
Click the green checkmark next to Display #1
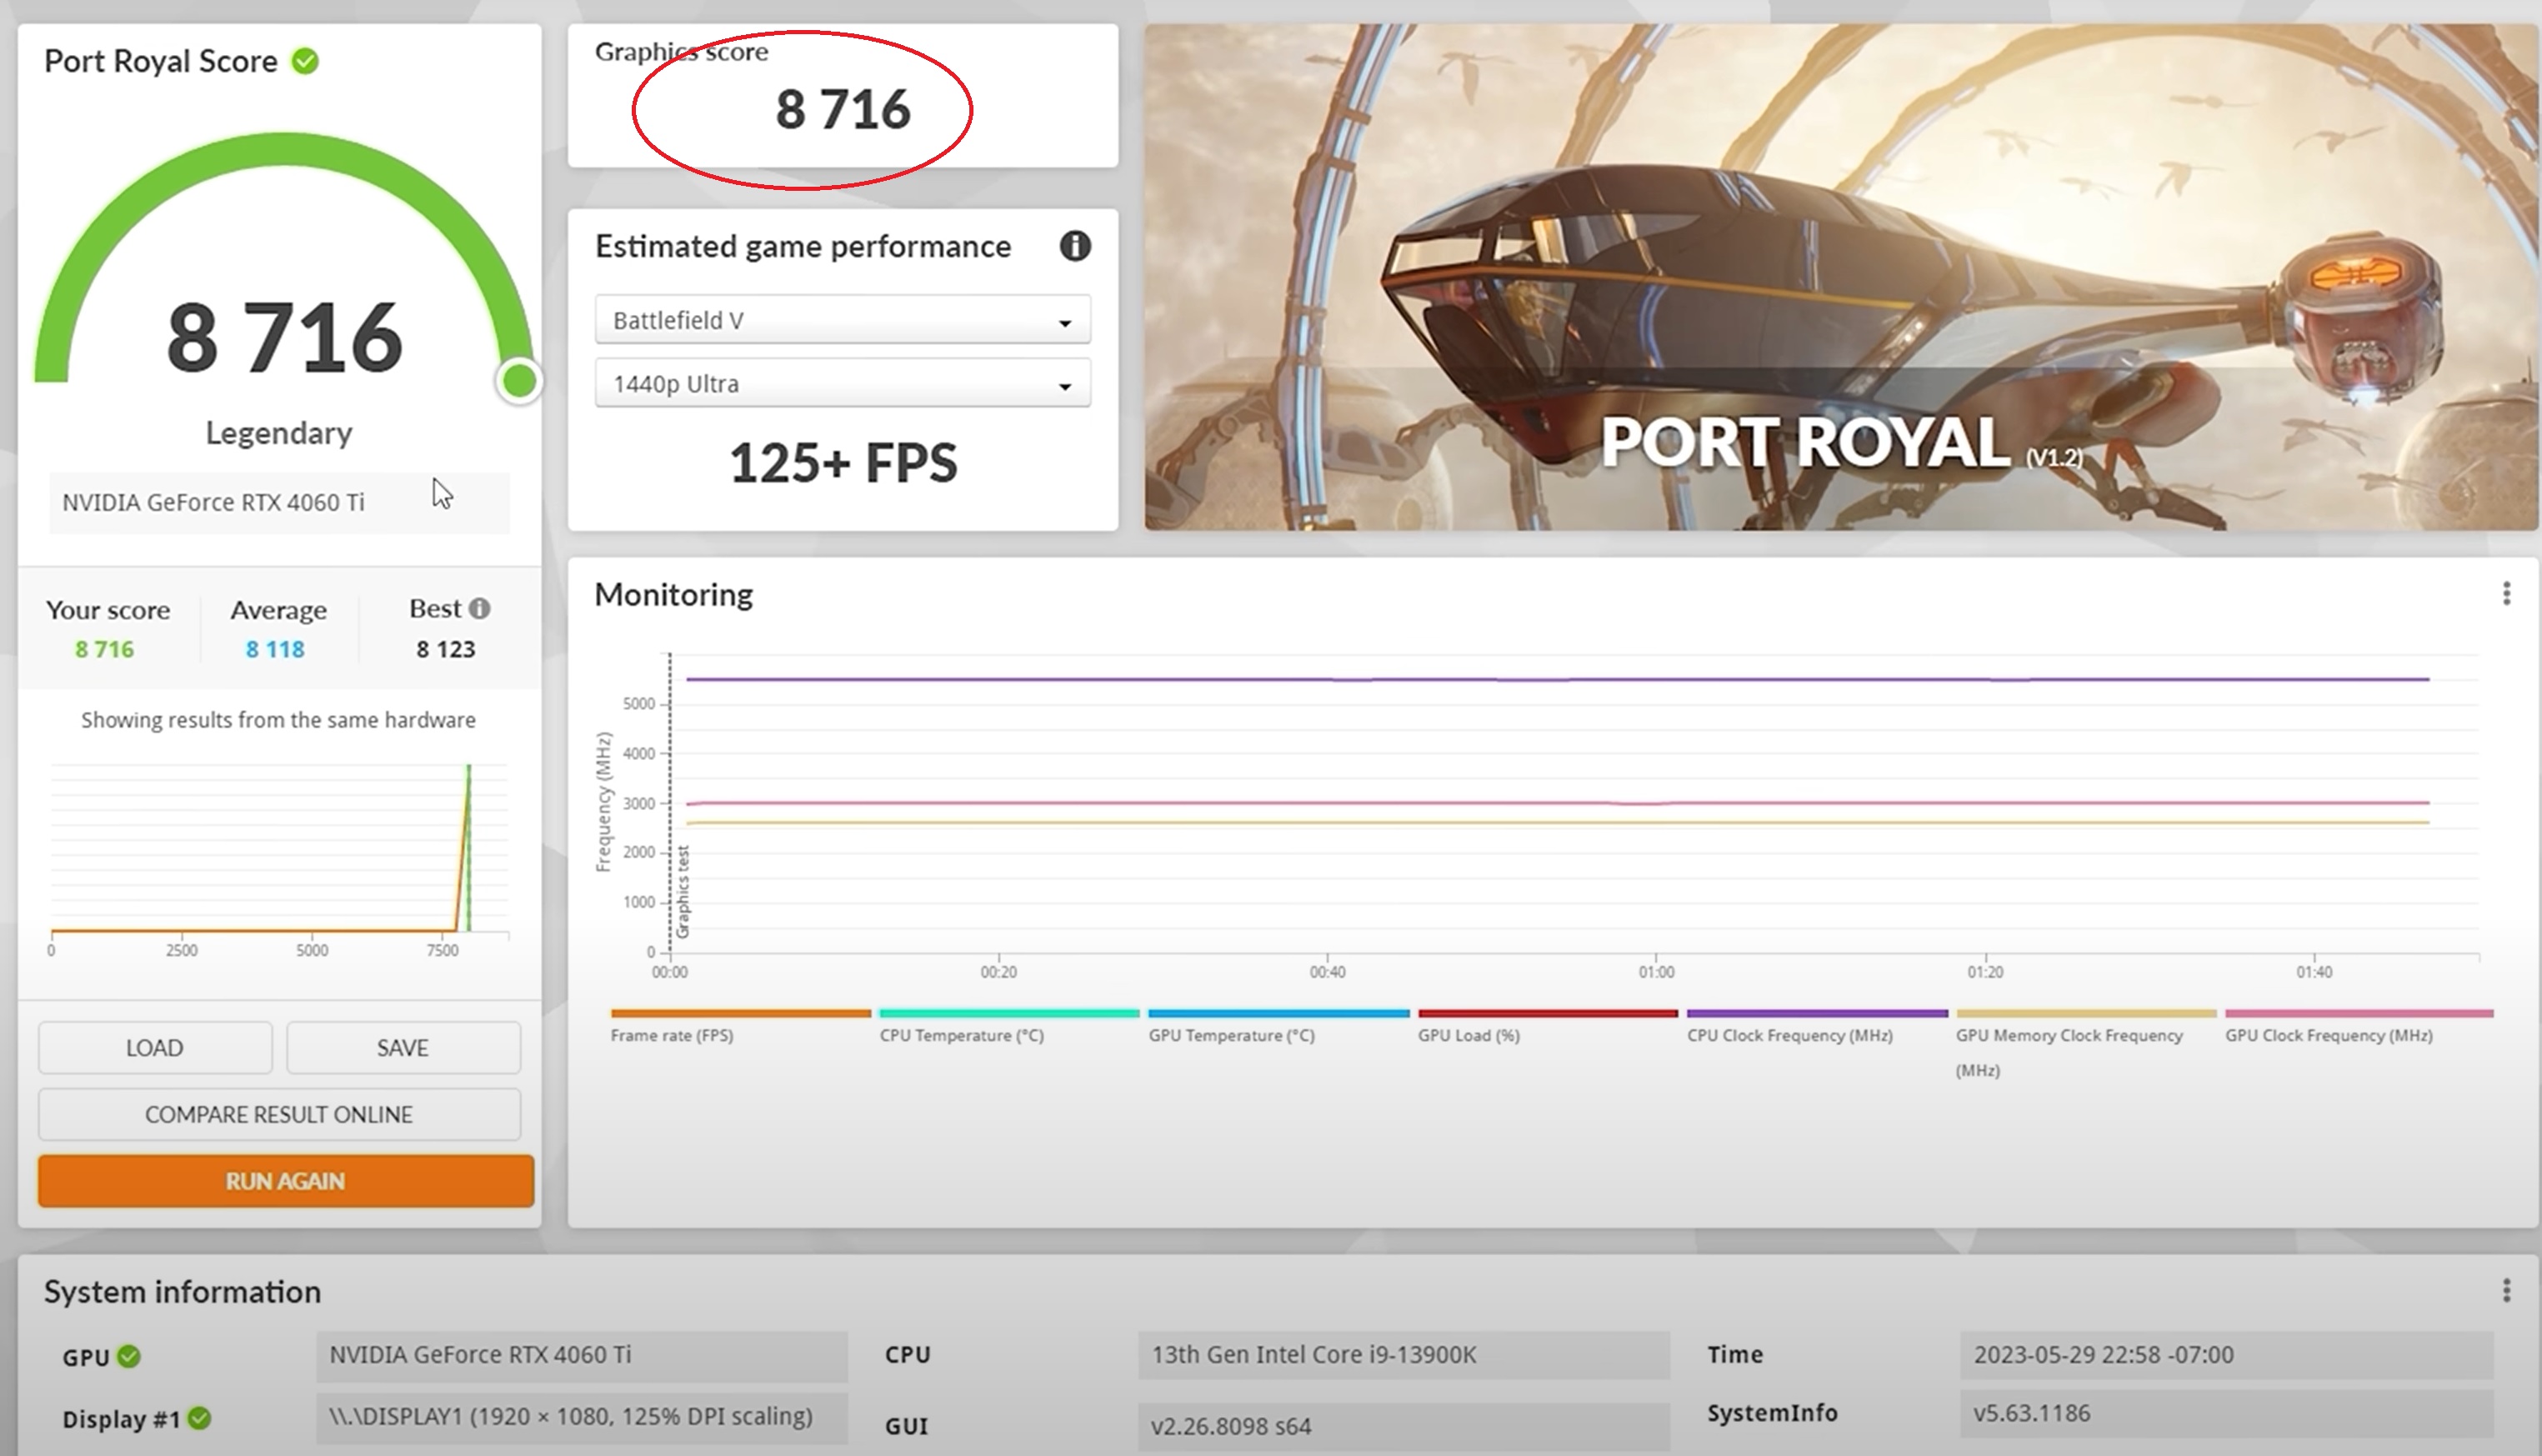[200, 1418]
